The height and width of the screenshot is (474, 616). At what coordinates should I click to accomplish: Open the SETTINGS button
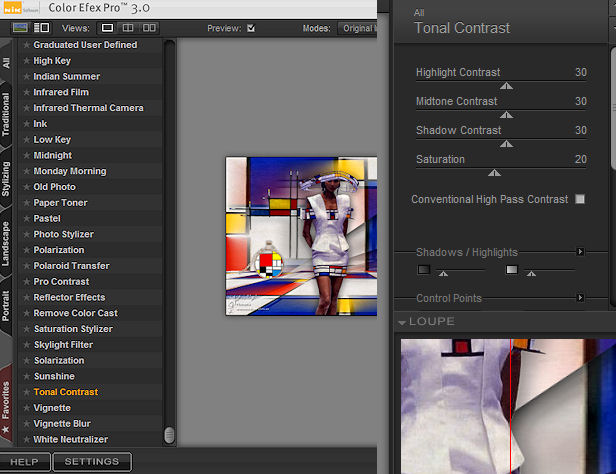91,462
